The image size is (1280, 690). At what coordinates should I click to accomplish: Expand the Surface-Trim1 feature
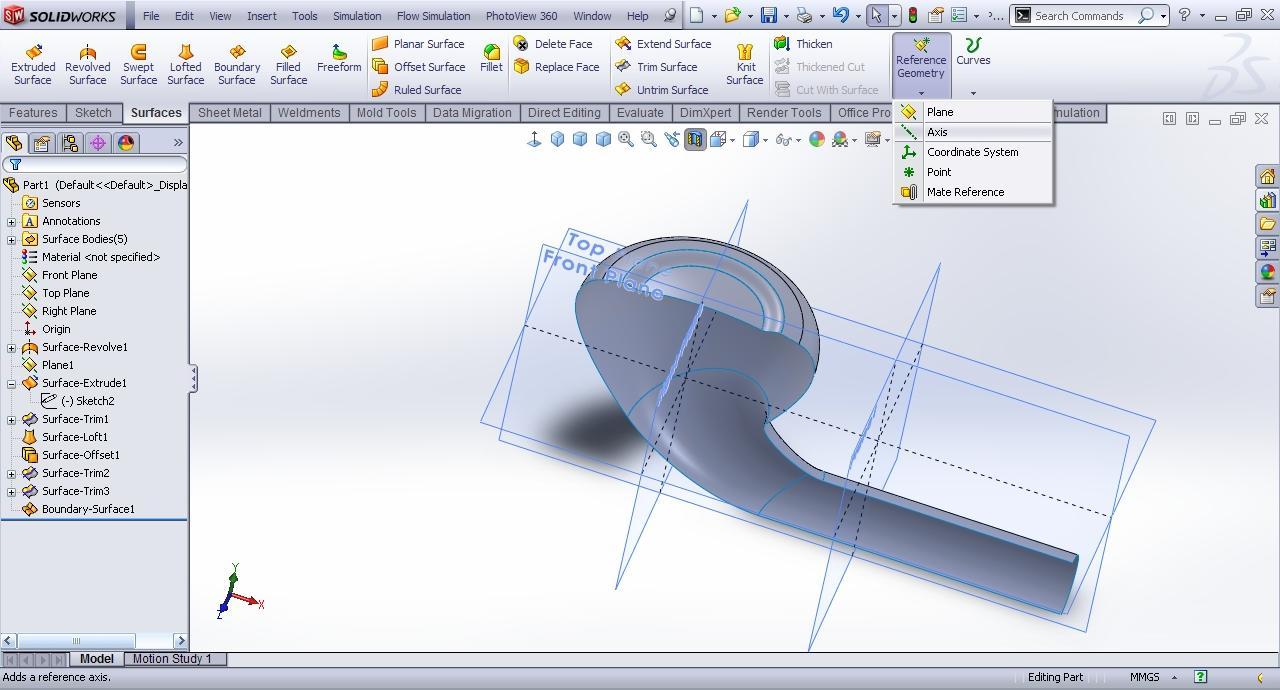(x=11, y=419)
